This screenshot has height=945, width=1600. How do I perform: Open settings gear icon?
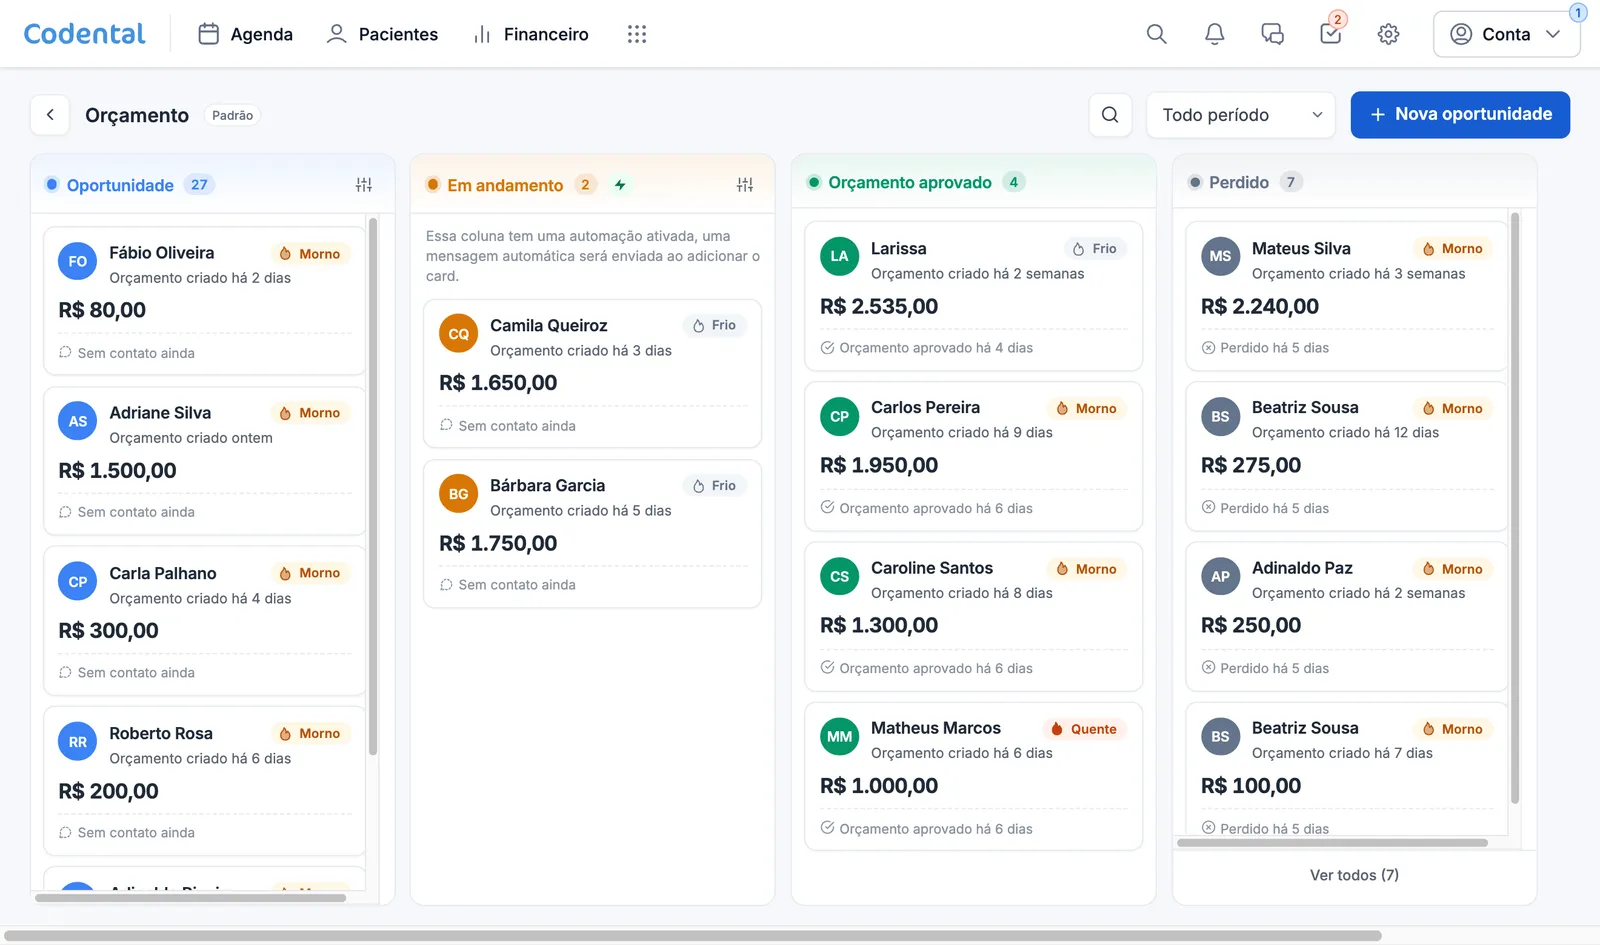(1388, 34)
